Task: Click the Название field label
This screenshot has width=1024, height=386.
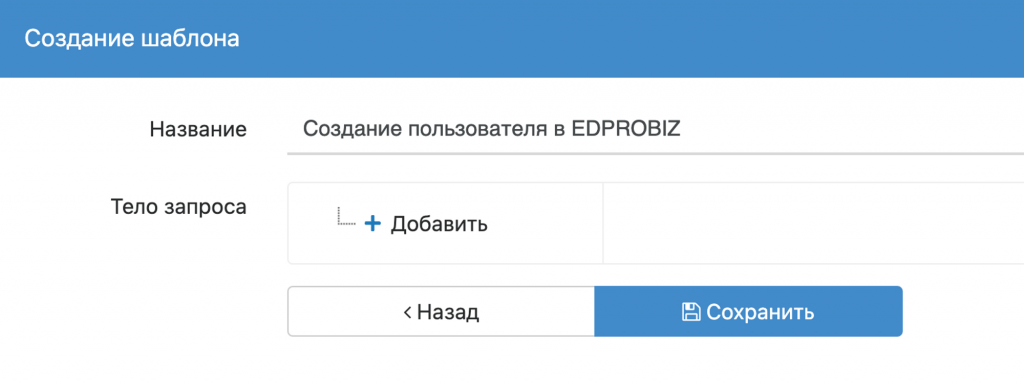Action: pyautogui.click(x=198, y=129)
